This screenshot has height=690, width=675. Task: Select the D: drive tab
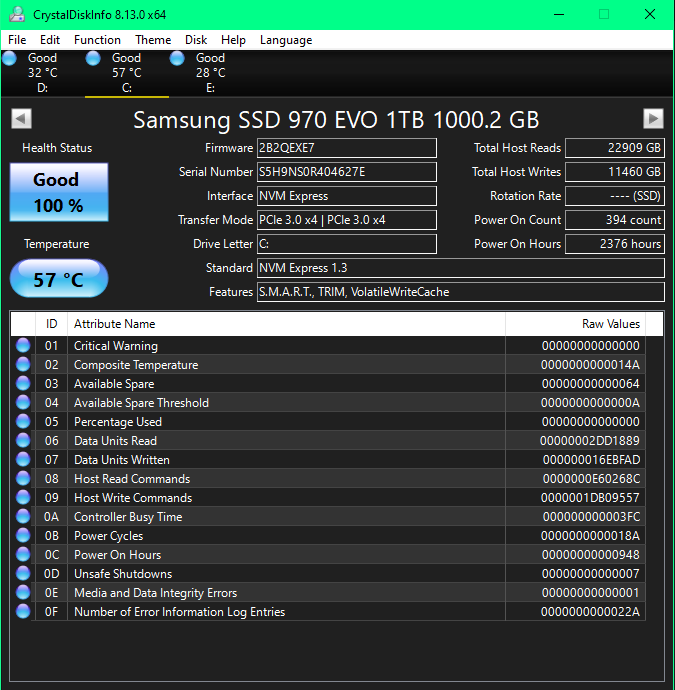coord(42,73)
